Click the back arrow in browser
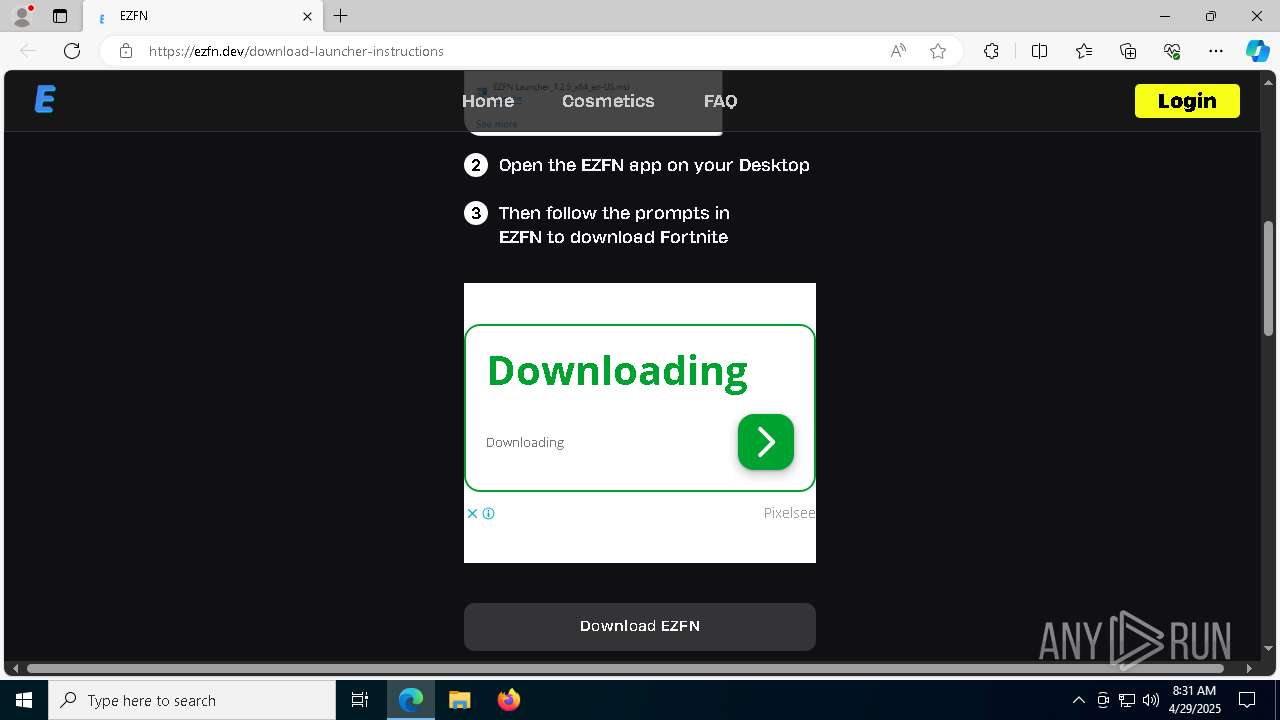 (28, 51)
